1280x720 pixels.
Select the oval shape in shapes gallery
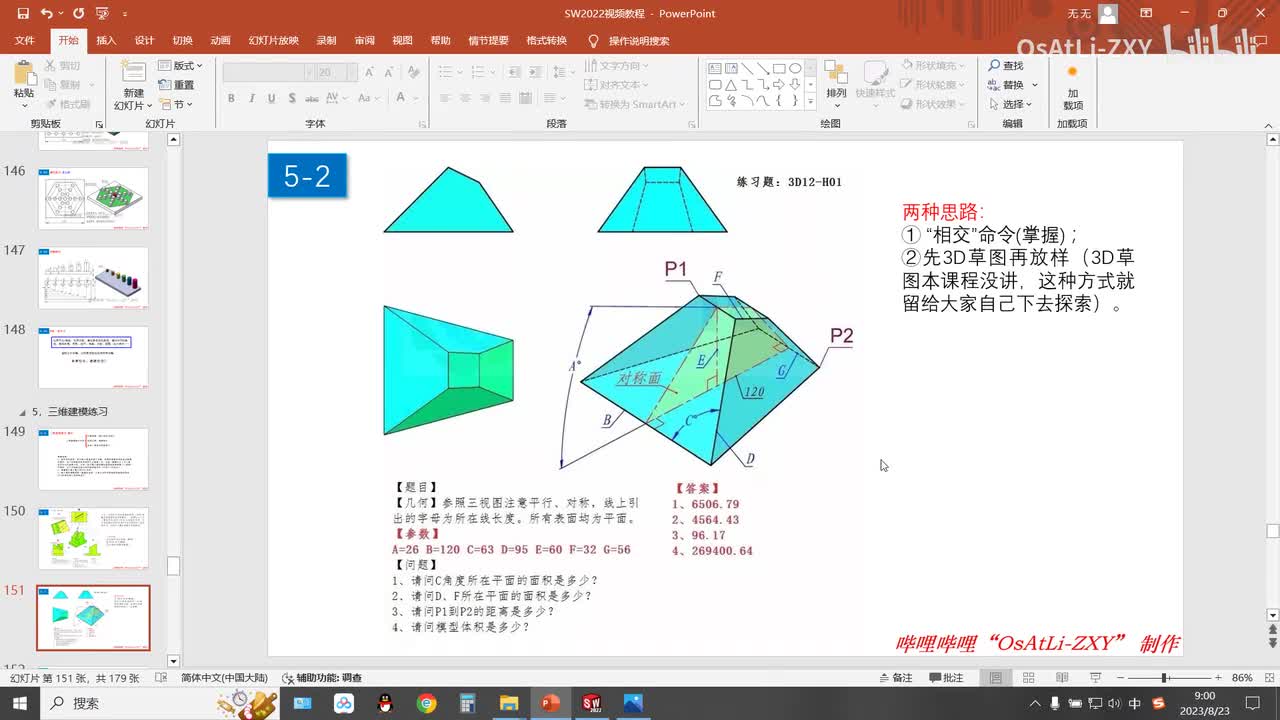click(795, 69)
